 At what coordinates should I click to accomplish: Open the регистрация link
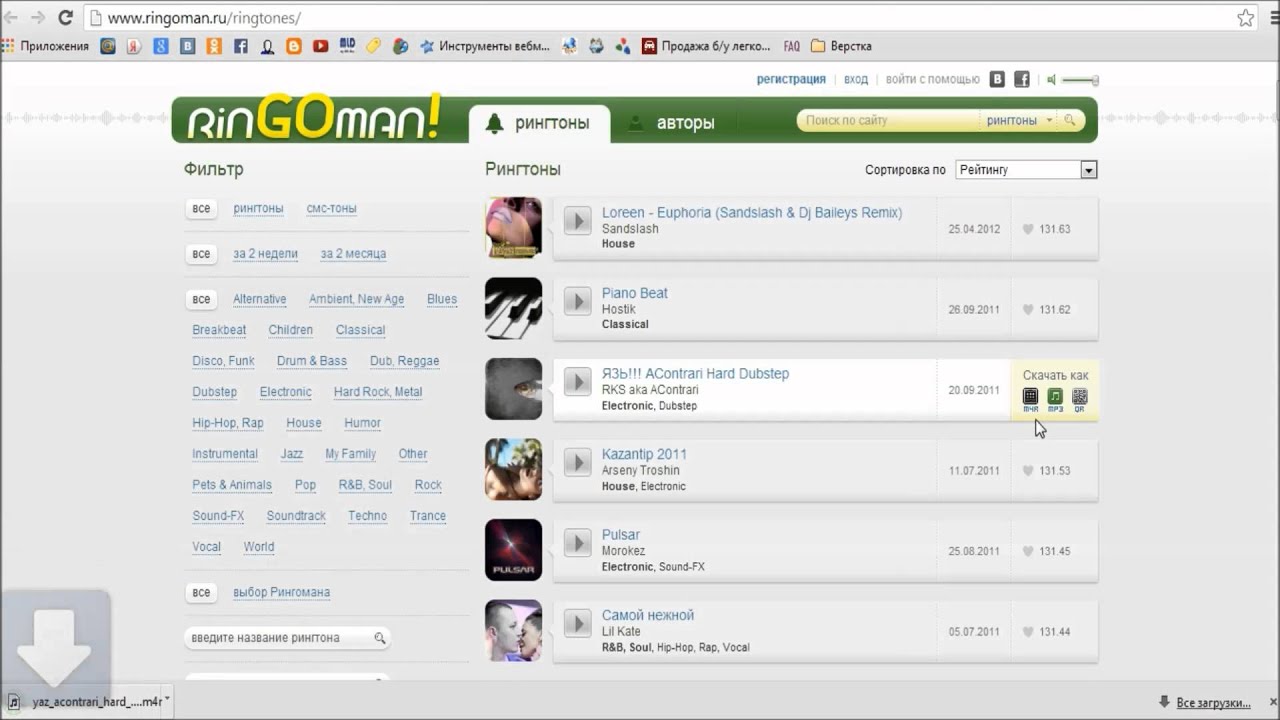tap(791, 79)
